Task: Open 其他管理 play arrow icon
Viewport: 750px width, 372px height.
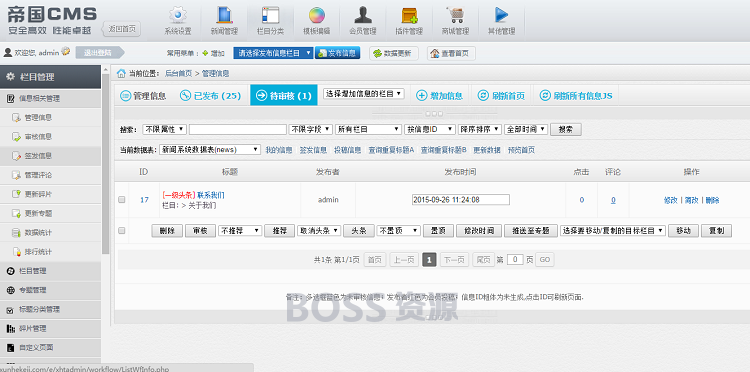Action: point(501,15)
